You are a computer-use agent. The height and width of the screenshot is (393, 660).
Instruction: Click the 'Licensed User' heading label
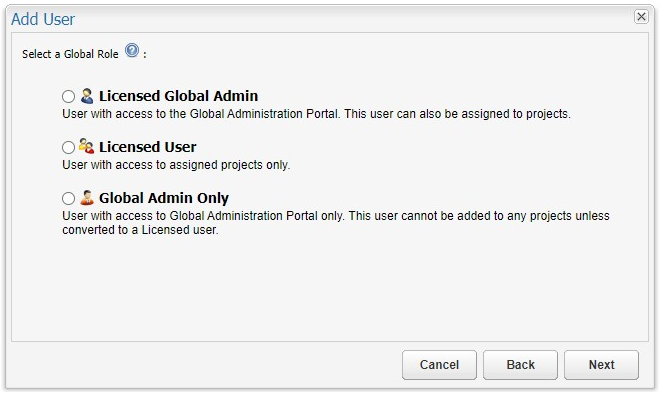(x=147, y=147)
